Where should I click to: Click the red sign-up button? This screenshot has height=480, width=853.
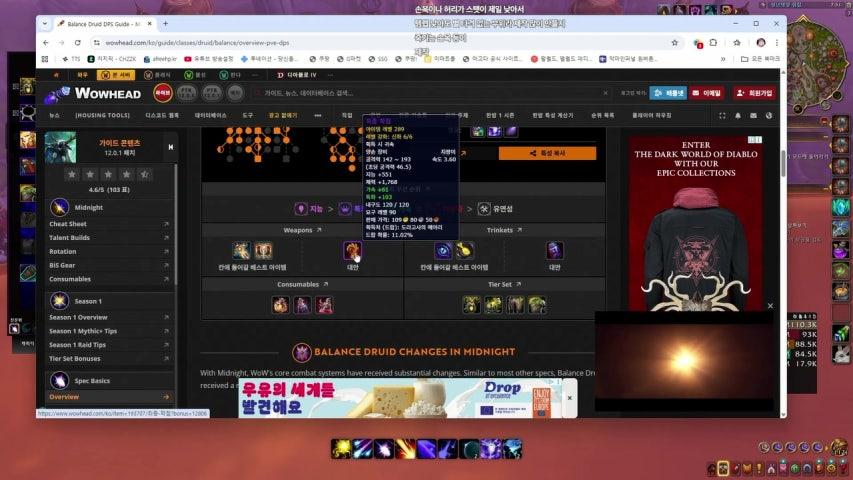coord(754,93)
